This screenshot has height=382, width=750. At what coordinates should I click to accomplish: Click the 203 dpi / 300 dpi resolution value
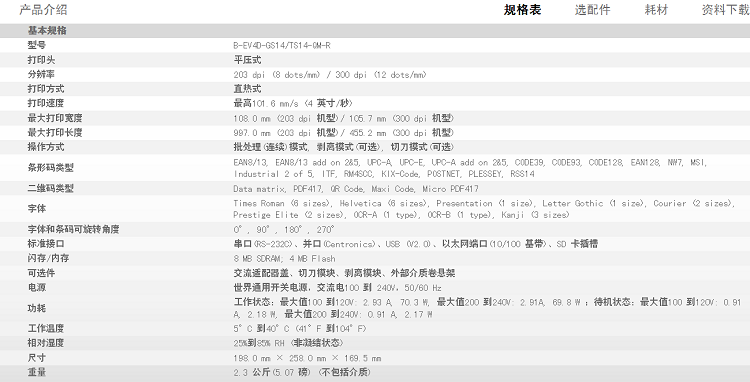[330, 75]
